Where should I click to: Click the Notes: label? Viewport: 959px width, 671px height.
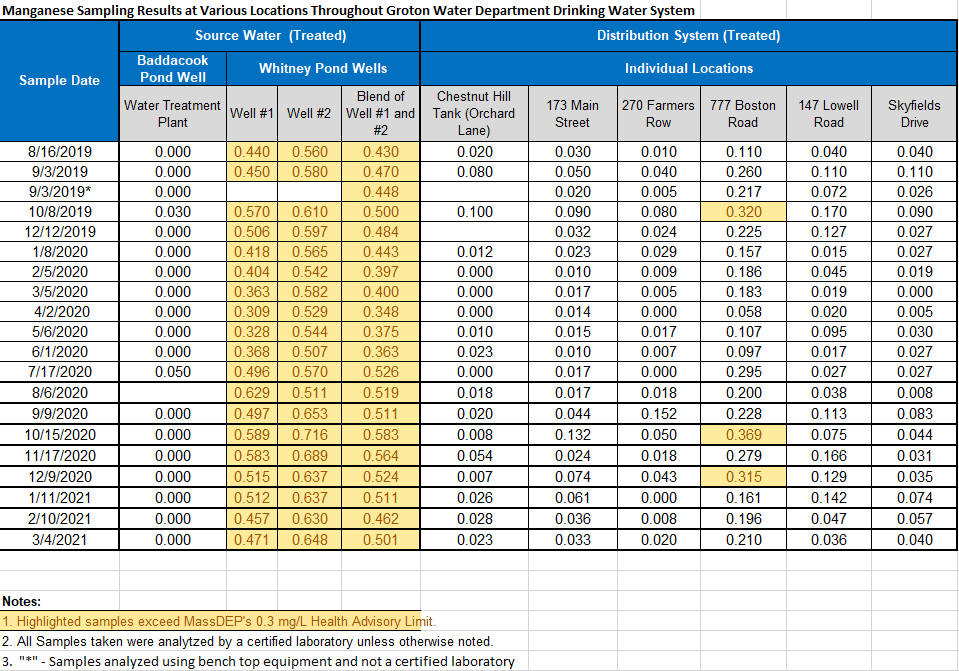pyautogui.click(x=21, y=601)
